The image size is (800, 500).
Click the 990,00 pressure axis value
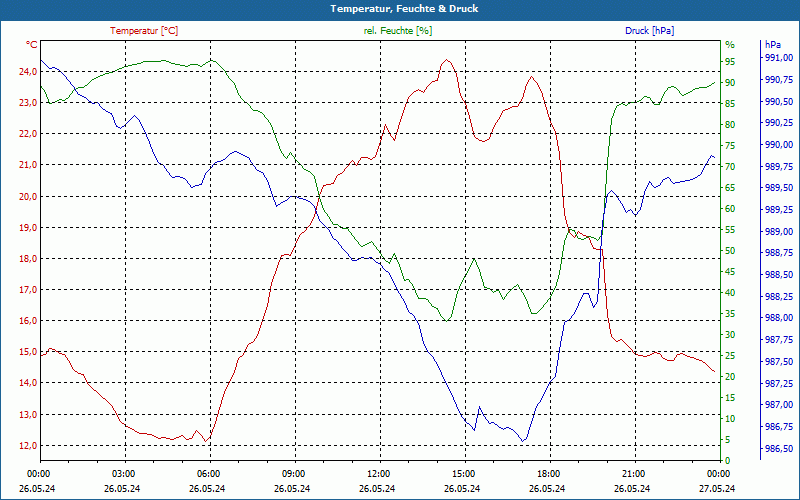point(779,145)
